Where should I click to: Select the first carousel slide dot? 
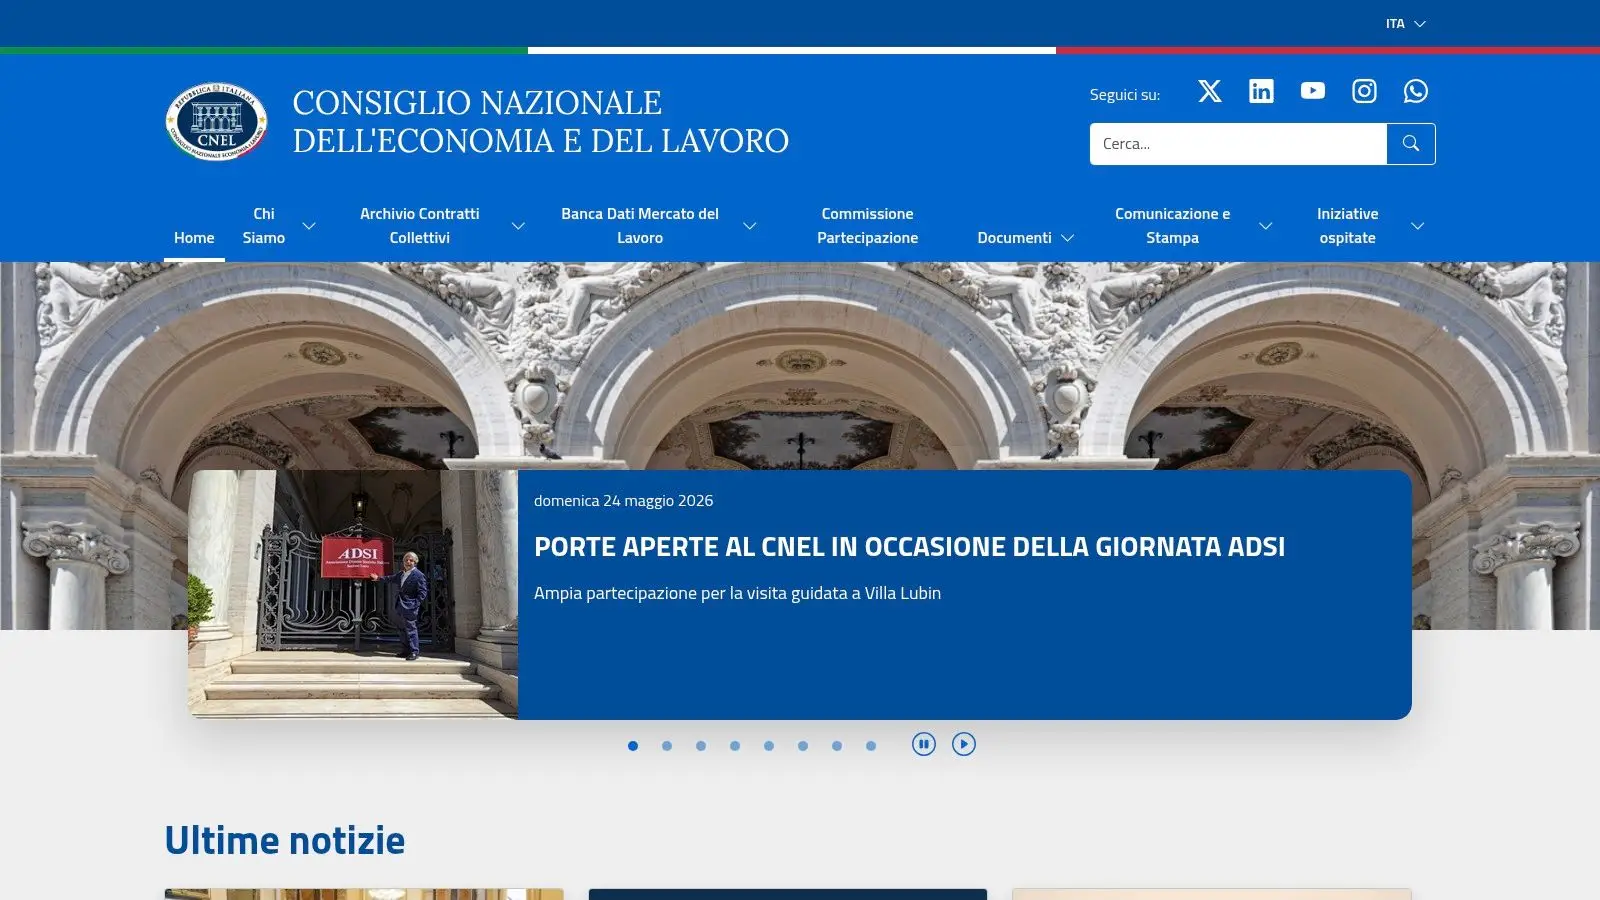[x=633, y=746]
